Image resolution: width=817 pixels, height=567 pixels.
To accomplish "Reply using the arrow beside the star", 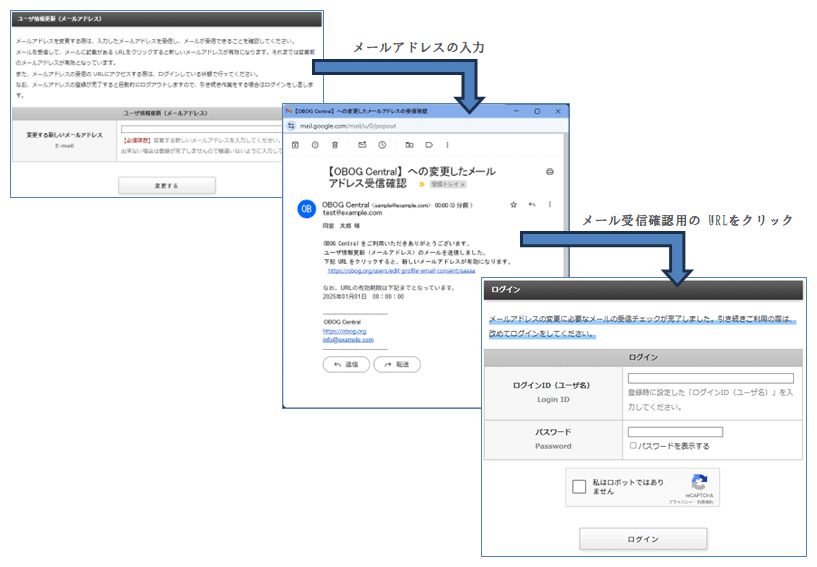I will pos(531,205).
